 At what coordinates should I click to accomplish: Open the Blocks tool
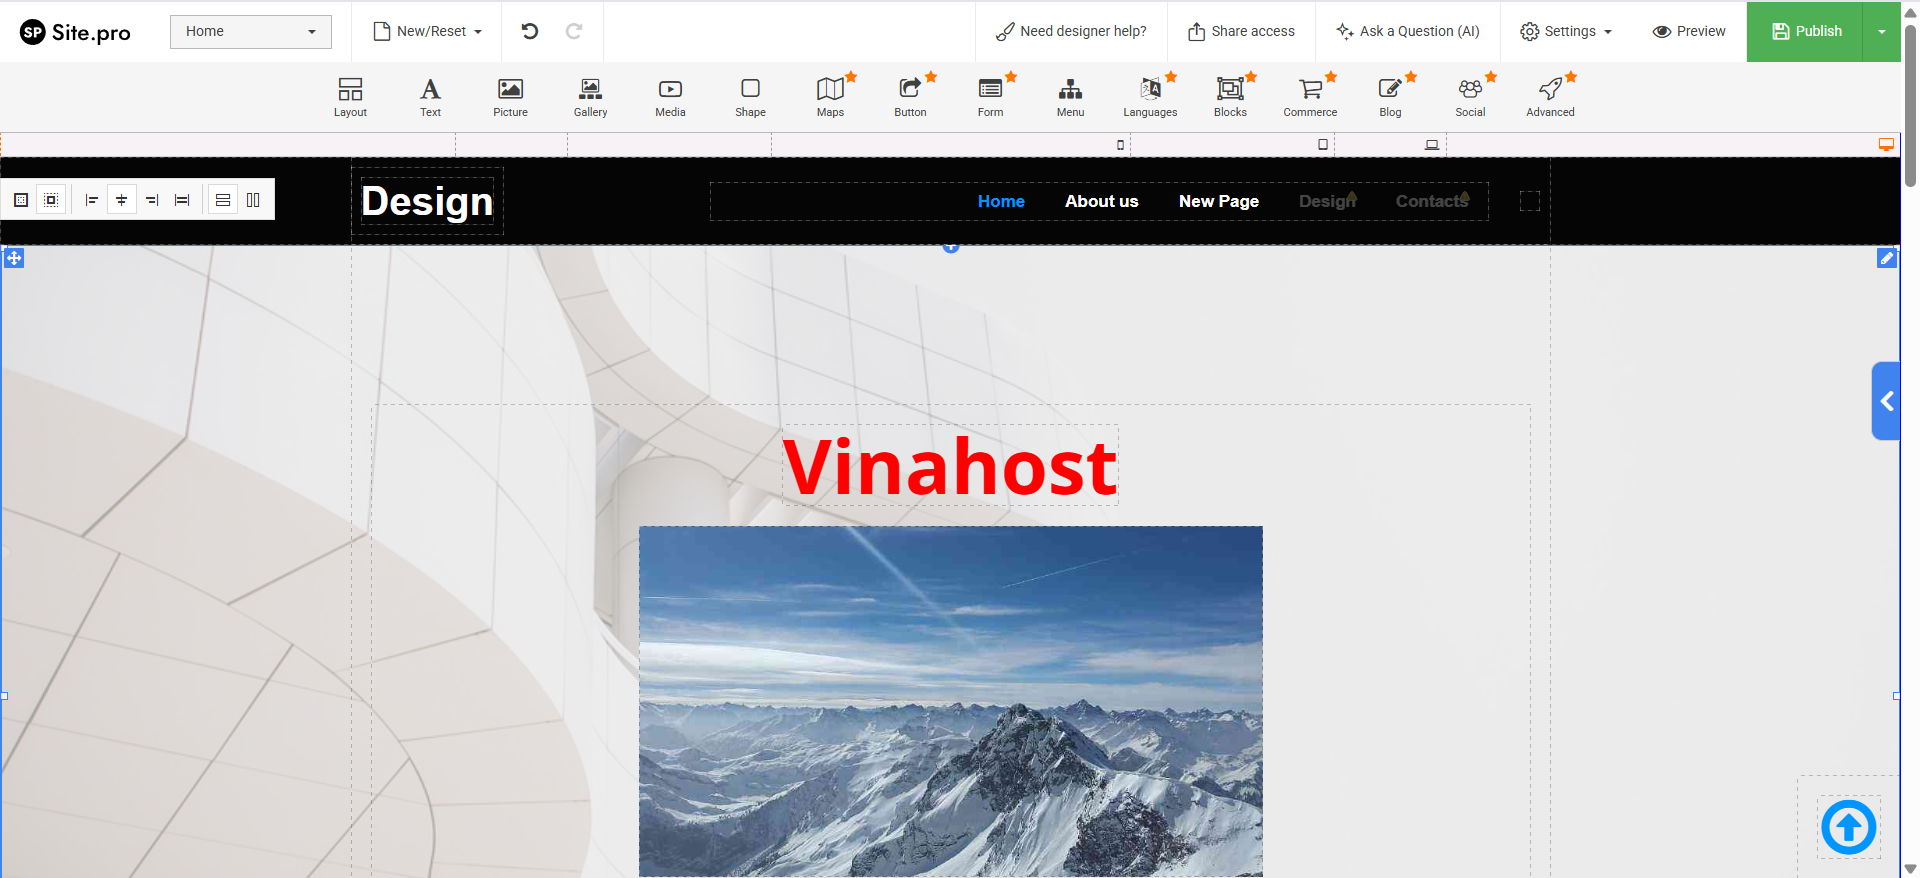point(1230,97)
